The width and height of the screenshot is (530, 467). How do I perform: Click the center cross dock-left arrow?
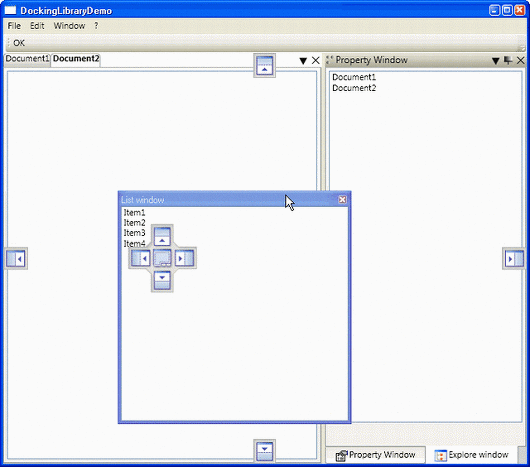140,259
